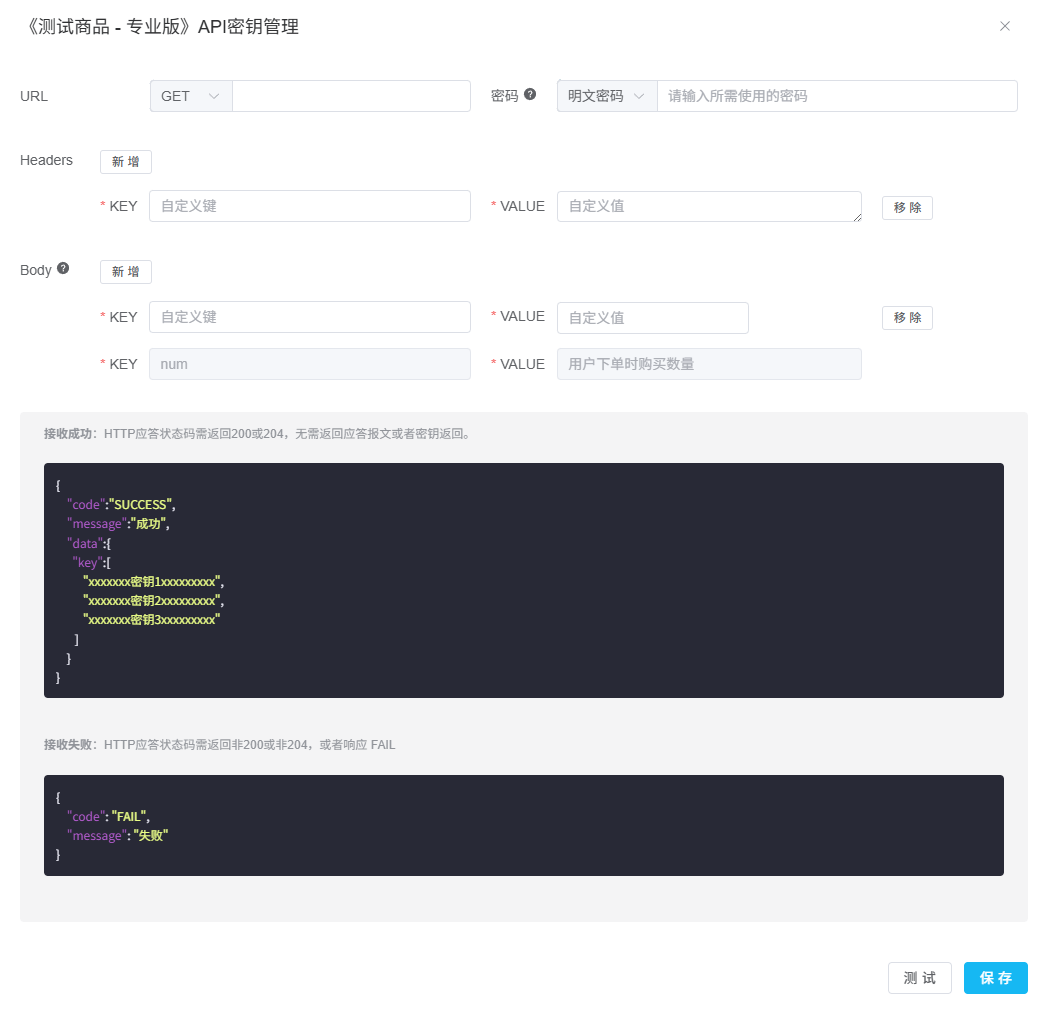Open the HTTP method dropdown showing GET

tap(190, 95)
